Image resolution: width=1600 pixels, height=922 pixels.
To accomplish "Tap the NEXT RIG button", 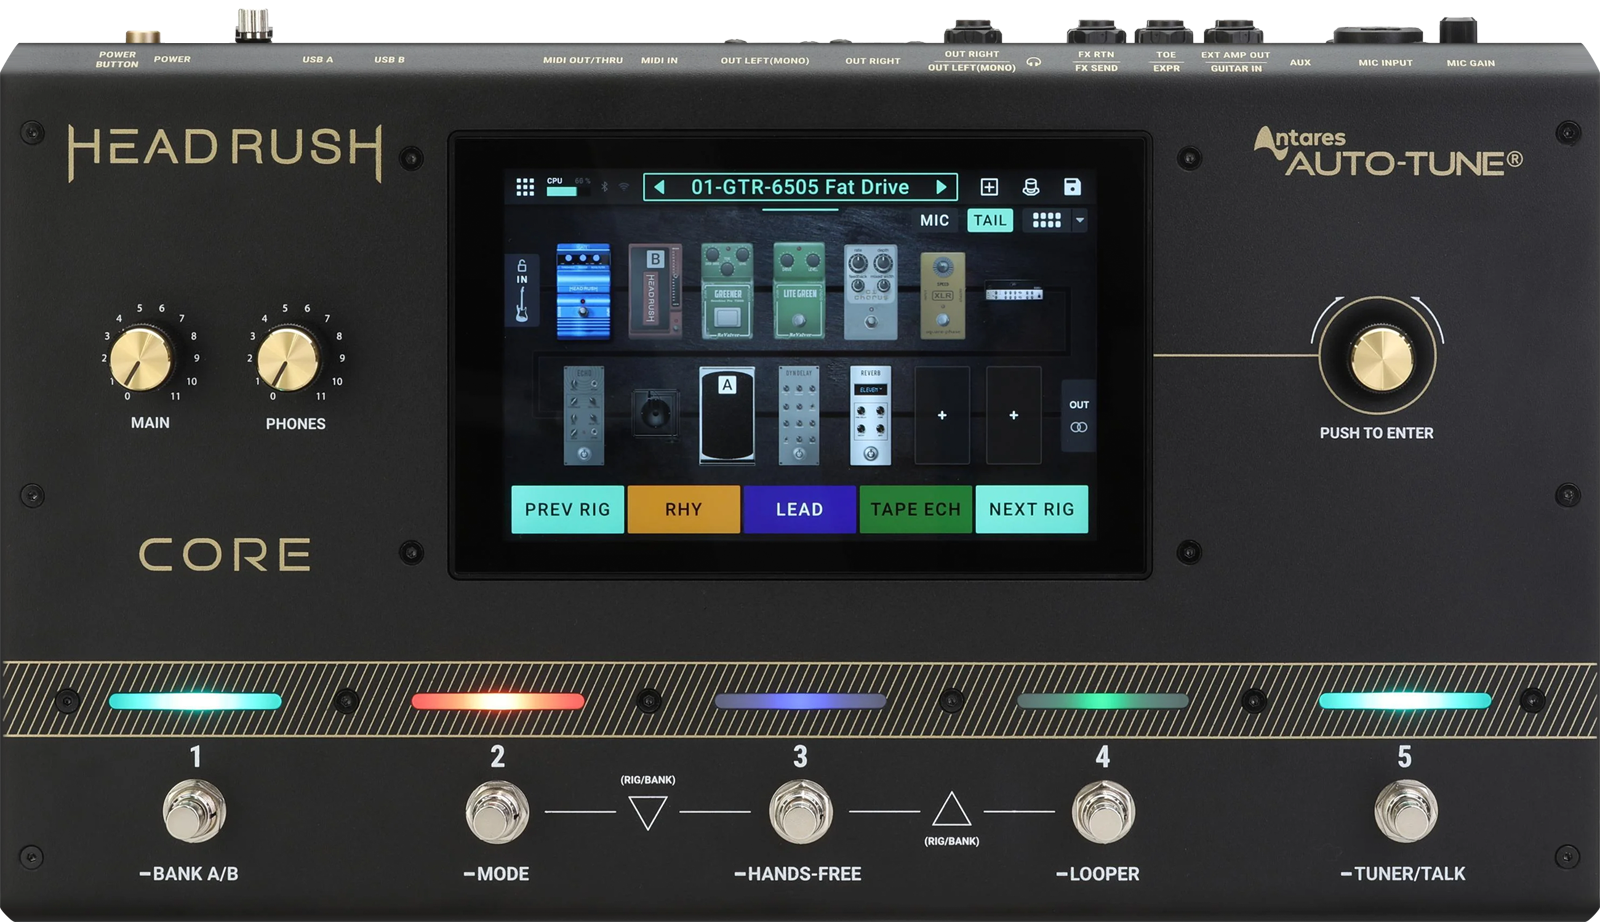I will click(1032, 509).
